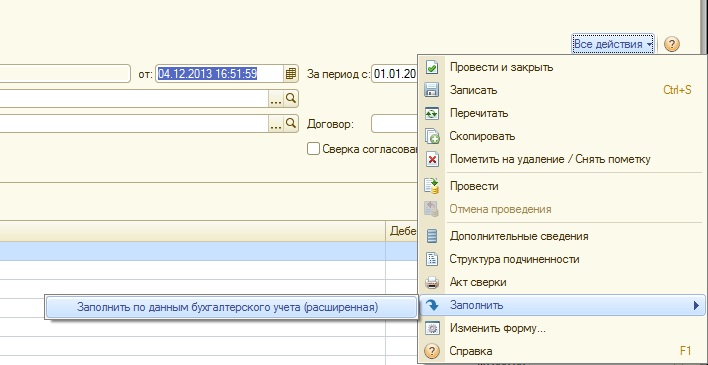Image resolution: width=708 pixels, height=365 pixels.
Task: Click the refresh icon beside Перечитать
Action: pyautogui.click(x=432, y=113)
